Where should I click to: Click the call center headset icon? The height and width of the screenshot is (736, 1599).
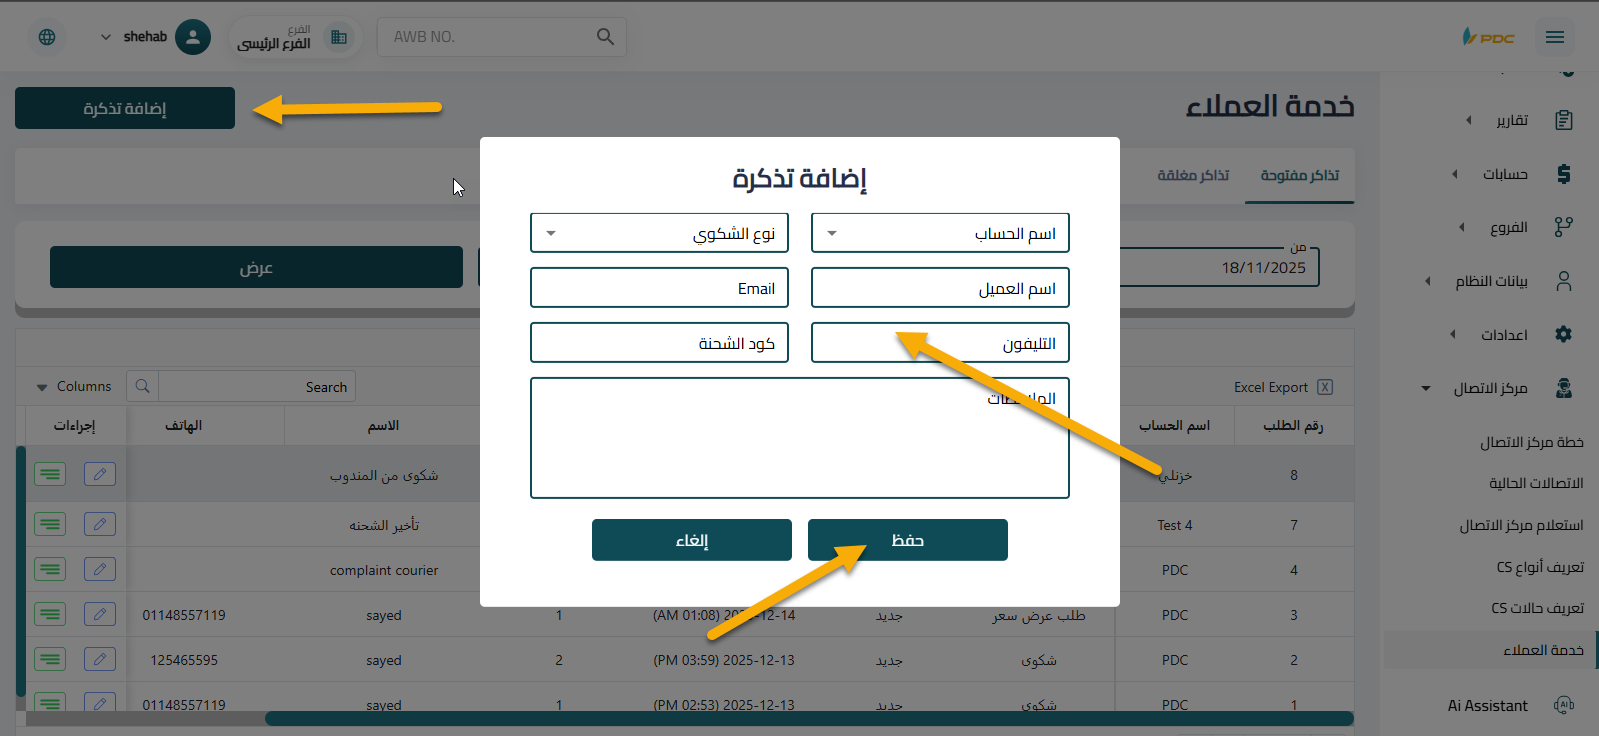pyautogui.click(x=1564, y=388)
